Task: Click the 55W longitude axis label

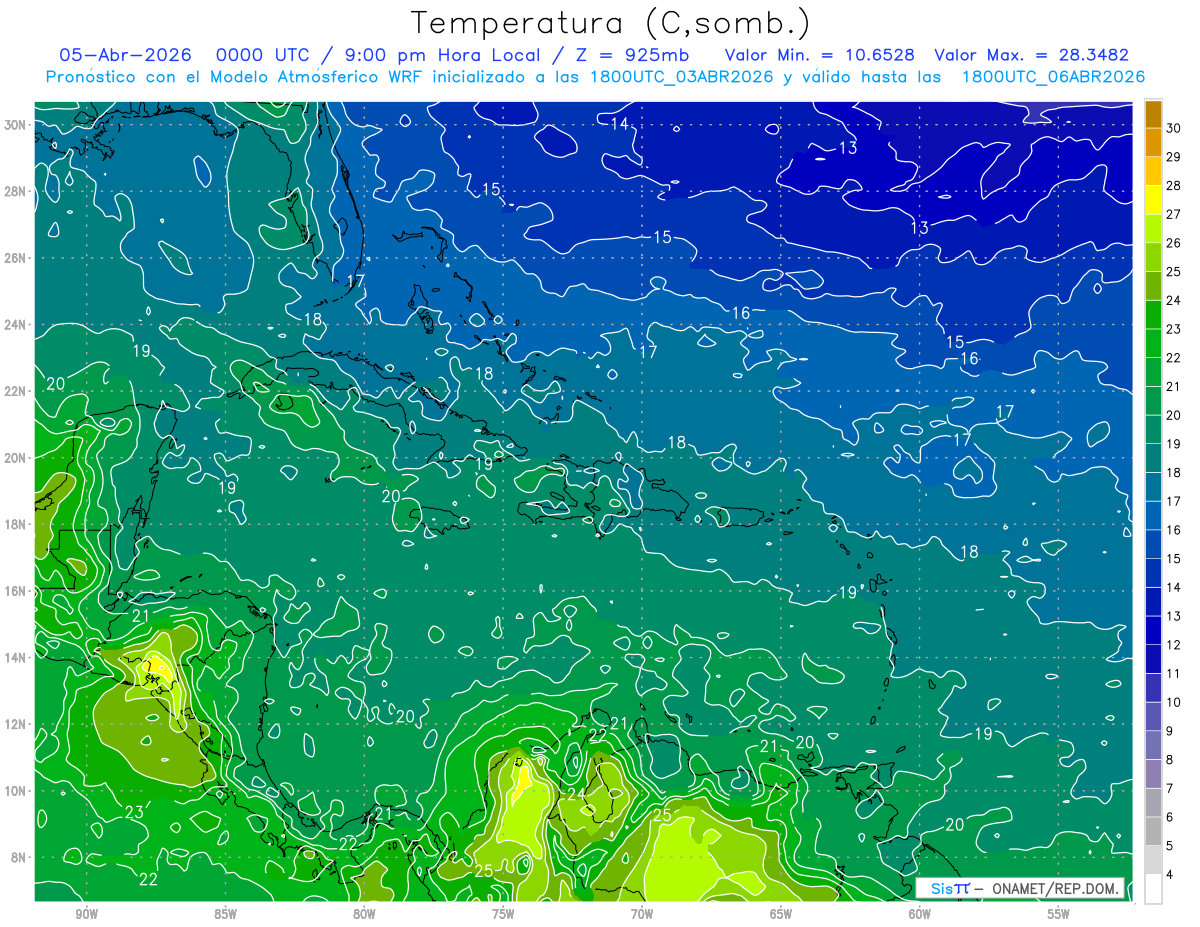Action: click(1059, 914)
